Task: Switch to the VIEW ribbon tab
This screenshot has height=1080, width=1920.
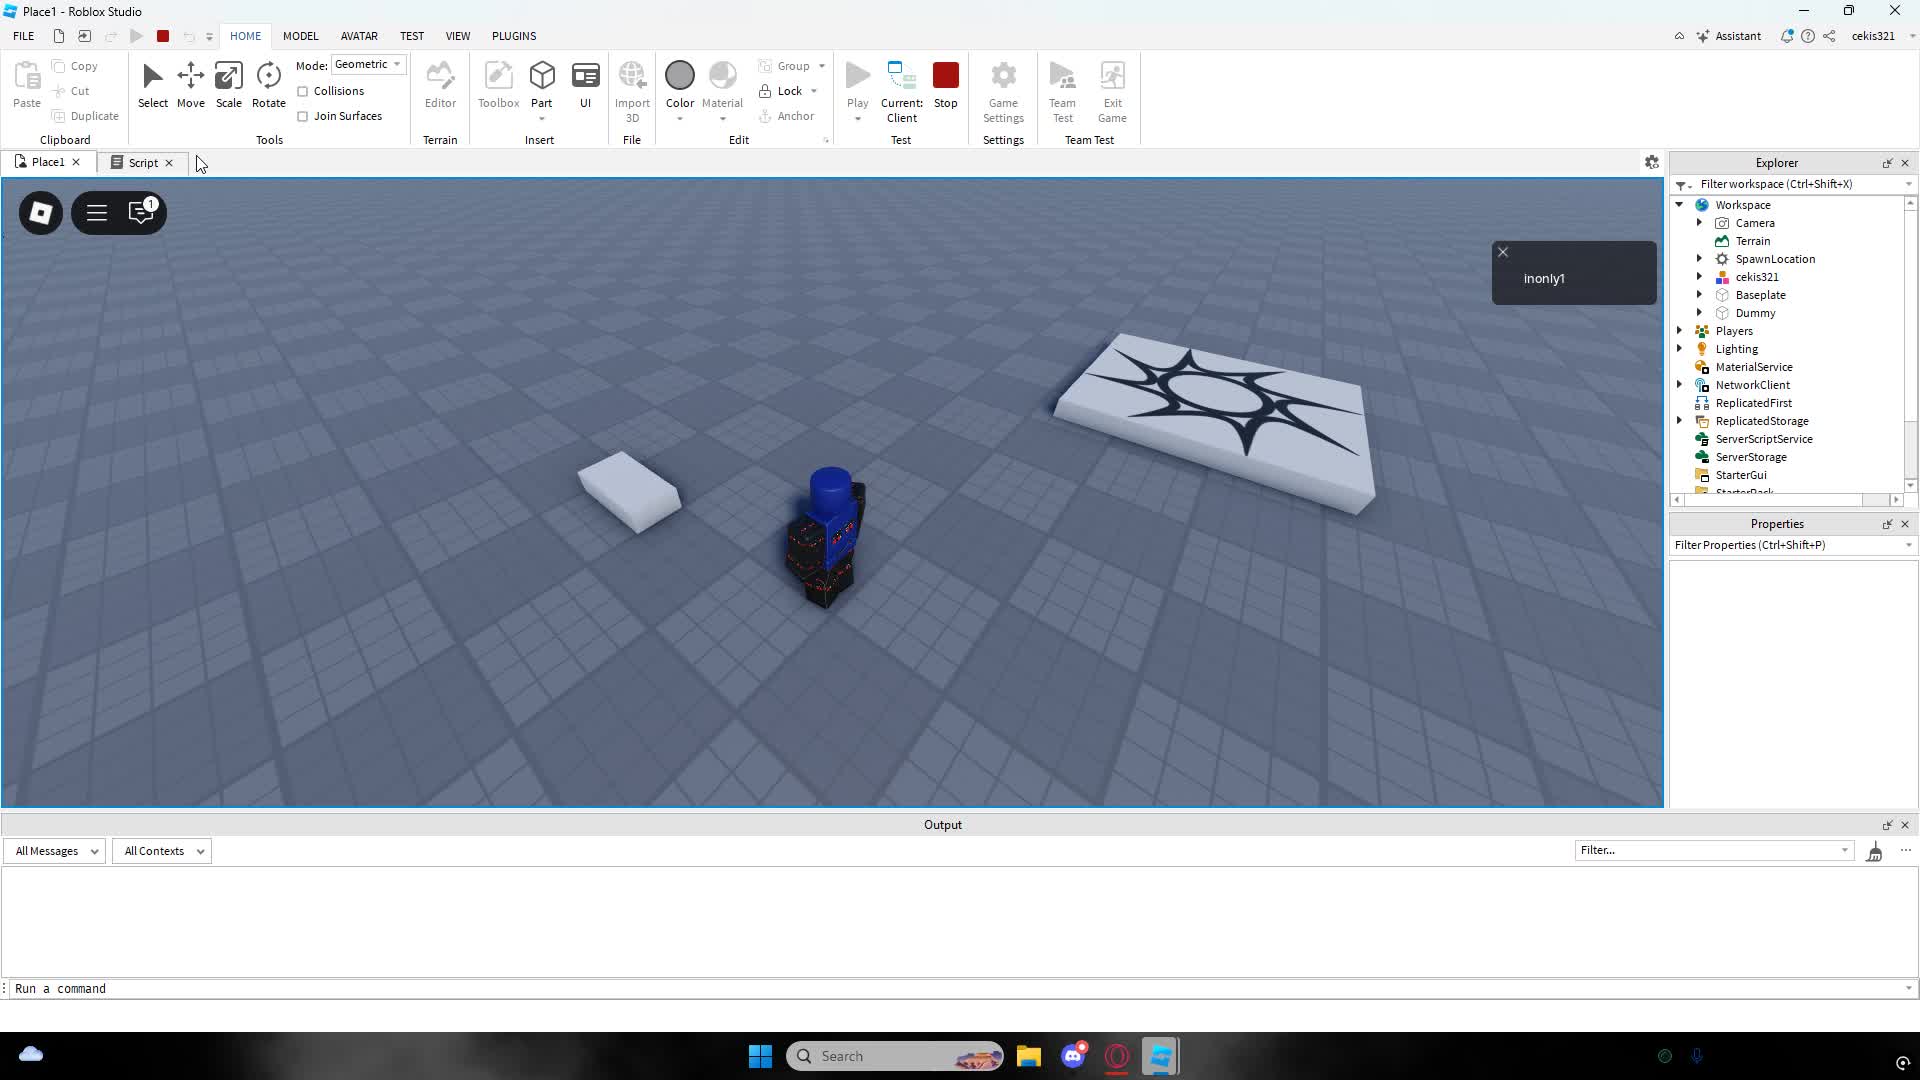Action: (x=458, y=36)
